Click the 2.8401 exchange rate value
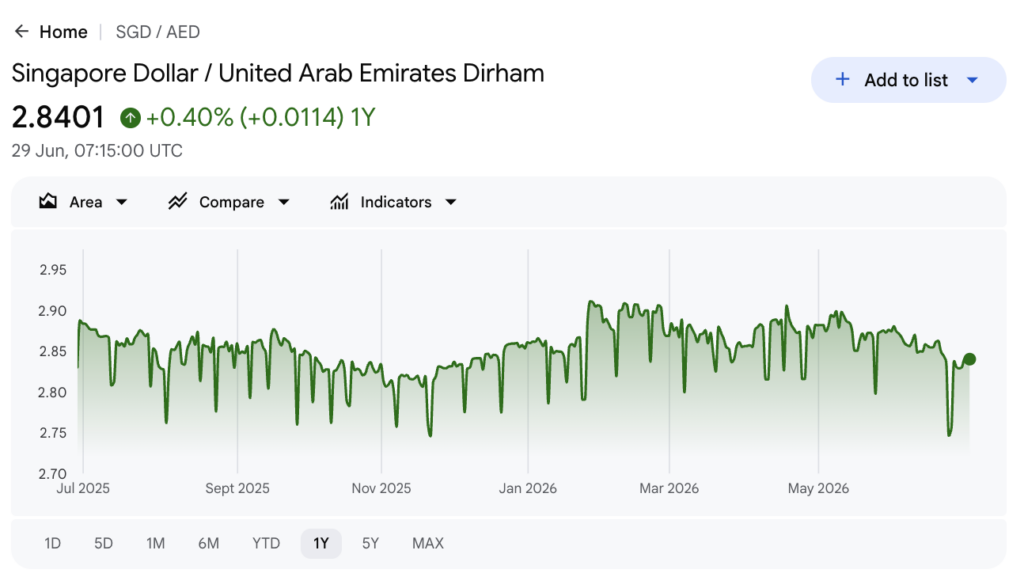 pos(58,118)
